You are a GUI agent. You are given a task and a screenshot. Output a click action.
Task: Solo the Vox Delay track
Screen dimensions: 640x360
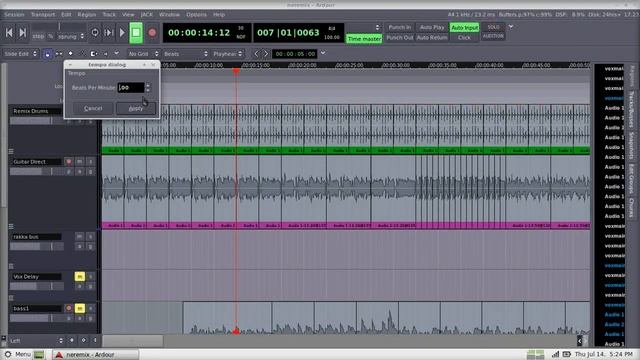coord(91,277)
